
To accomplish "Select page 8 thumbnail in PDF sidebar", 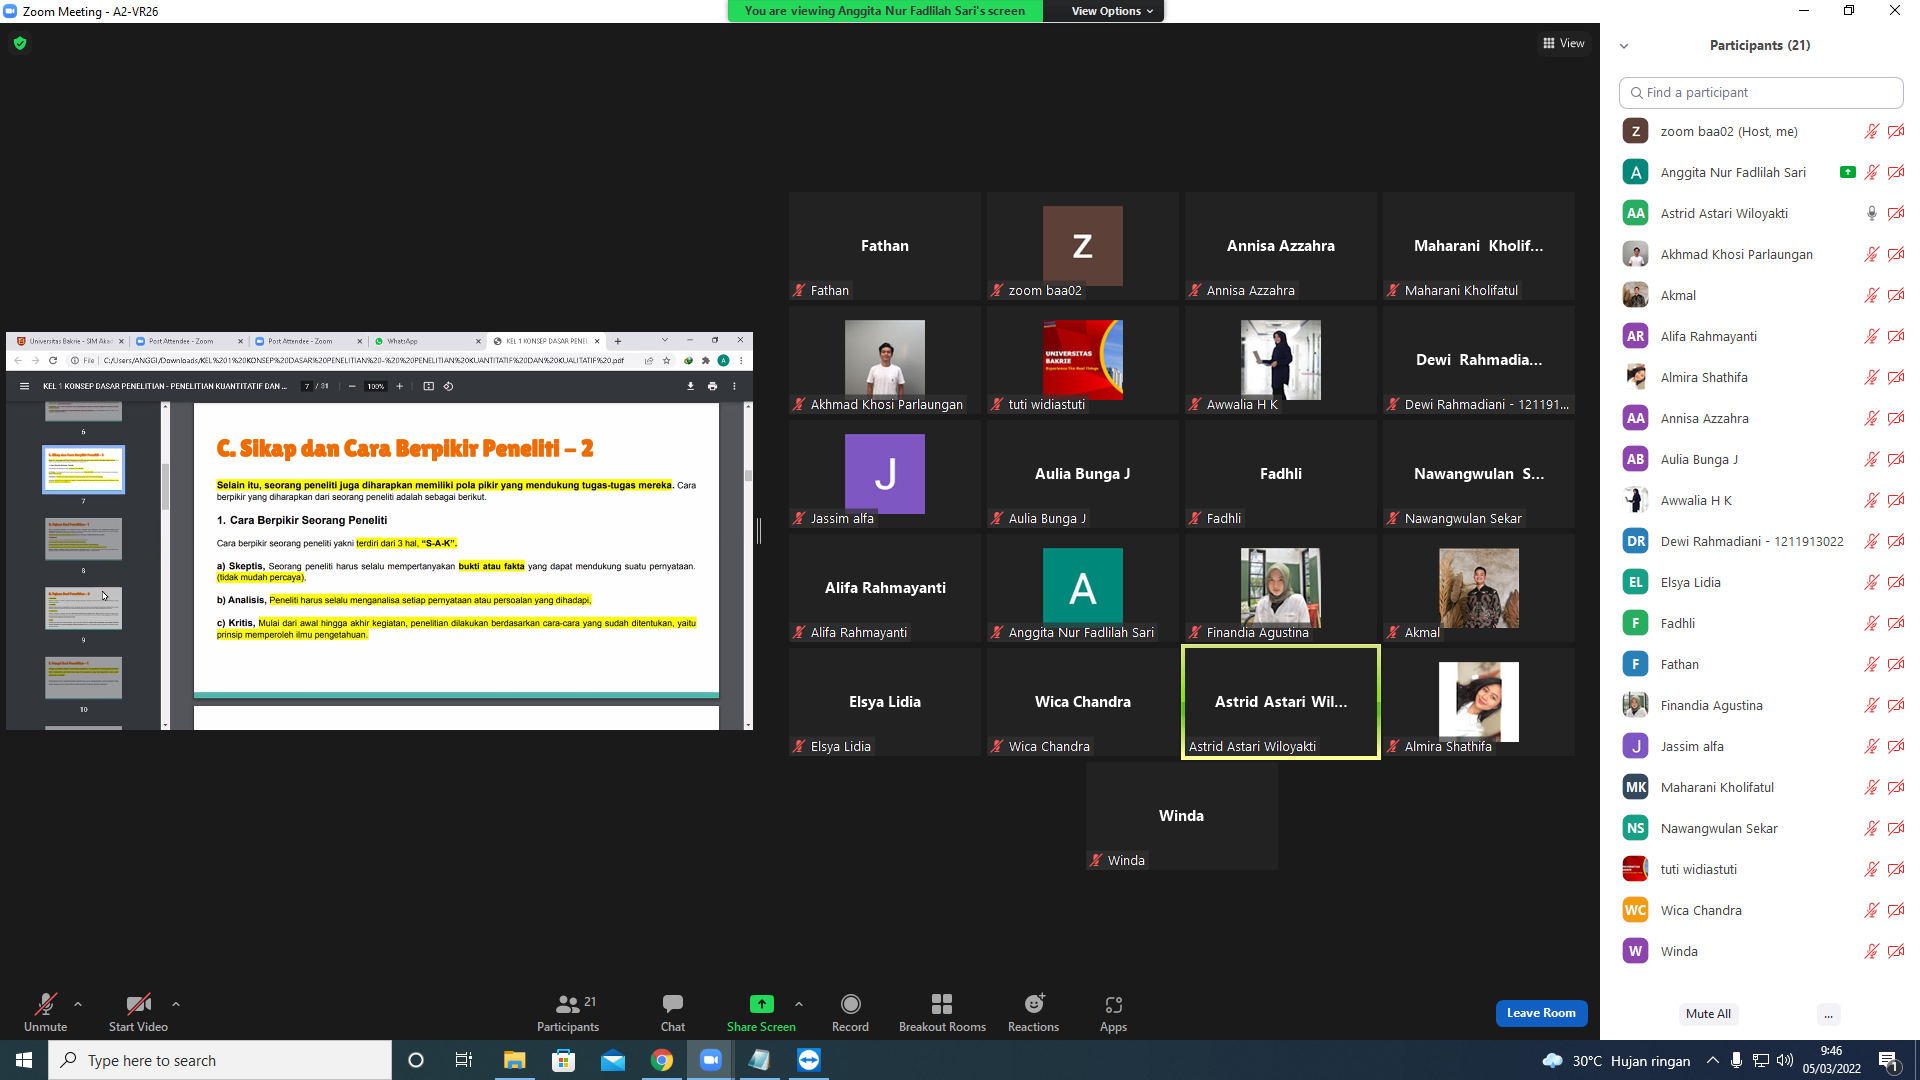I will click(83, 539).
